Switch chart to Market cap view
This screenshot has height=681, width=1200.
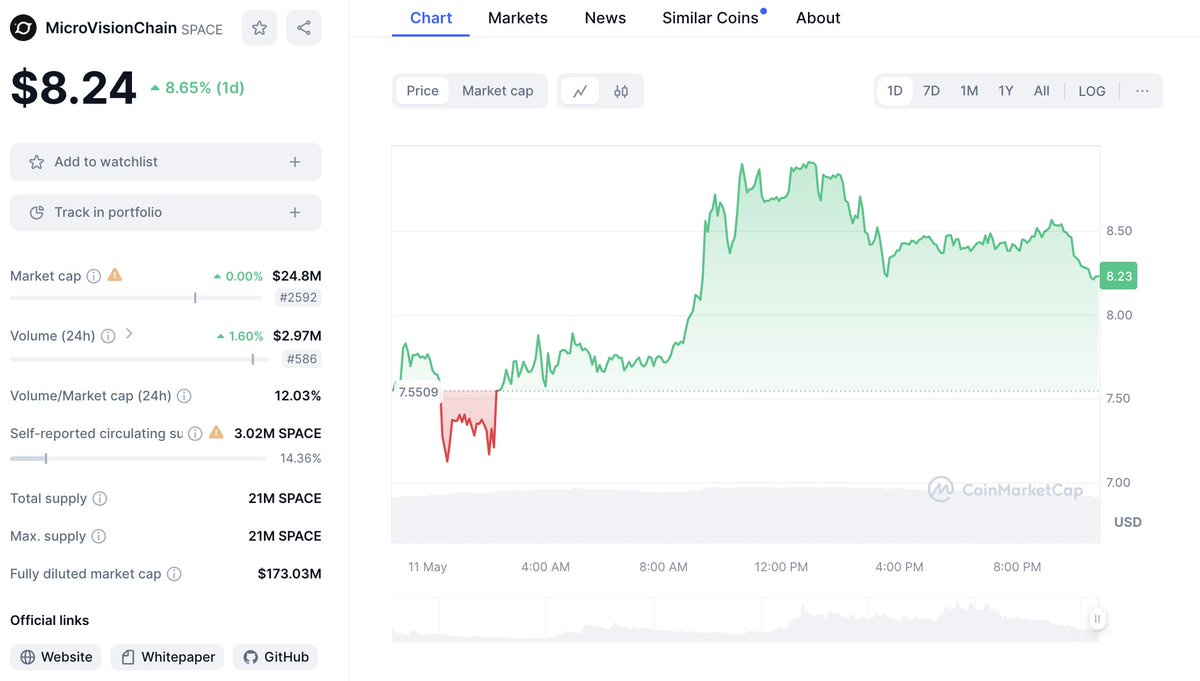click(497, 90)
